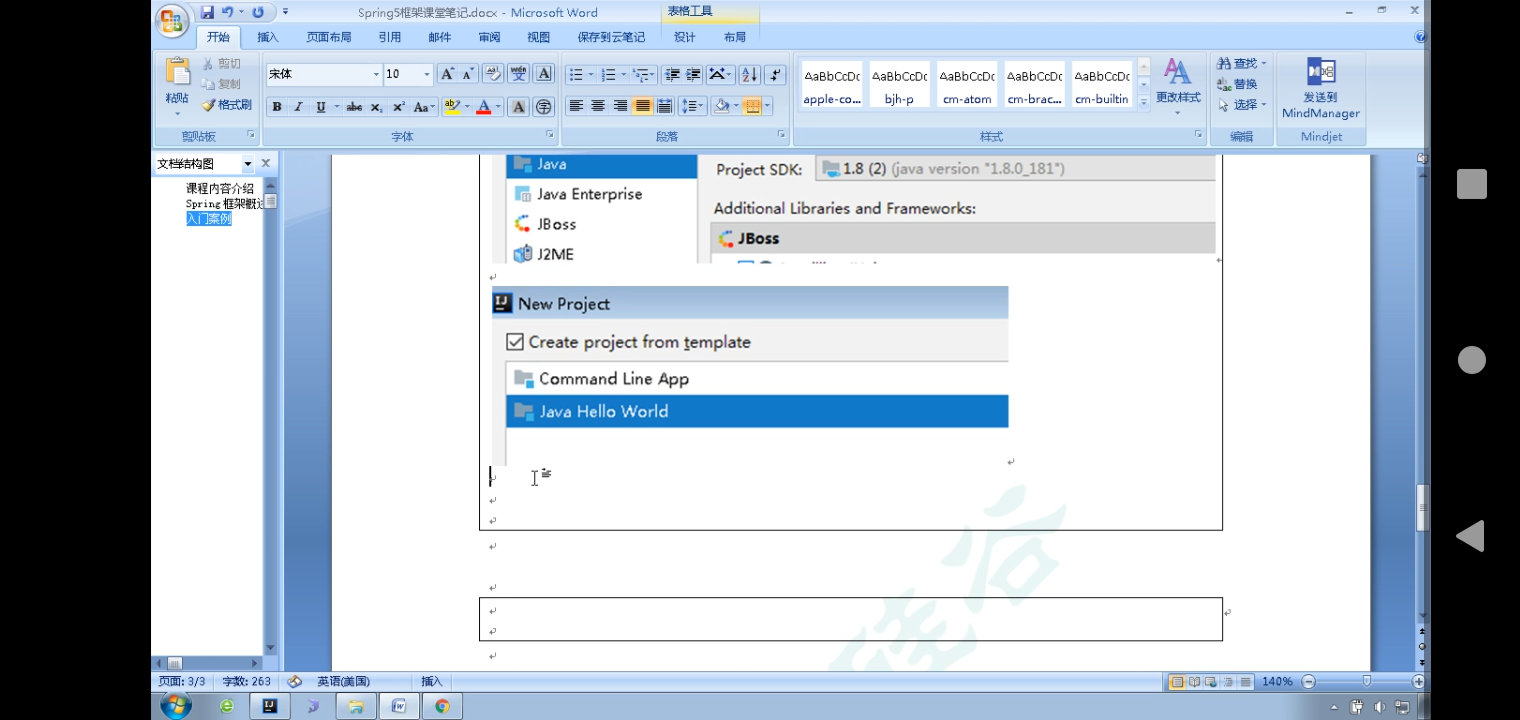Apply strikethrough formatting
The width and height of the screenshot is (1520, 720).
tap(354, 107)
